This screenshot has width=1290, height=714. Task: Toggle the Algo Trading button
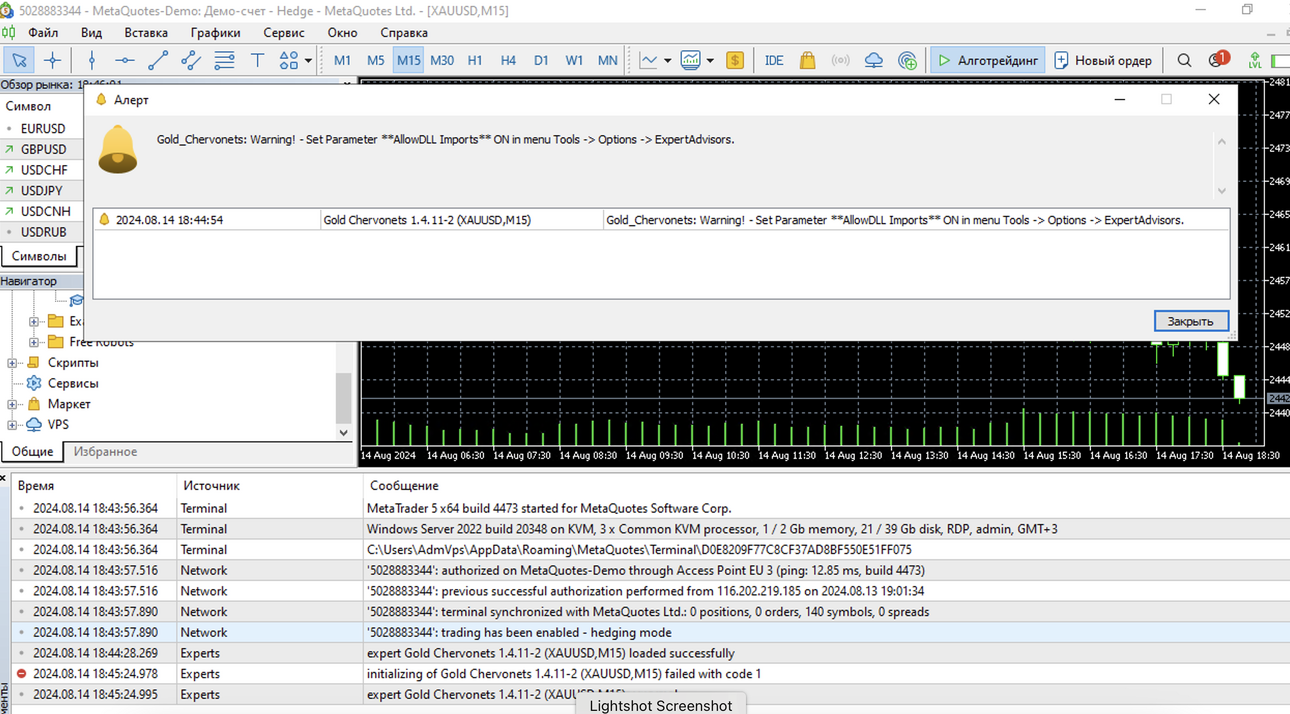click(988, 60)
